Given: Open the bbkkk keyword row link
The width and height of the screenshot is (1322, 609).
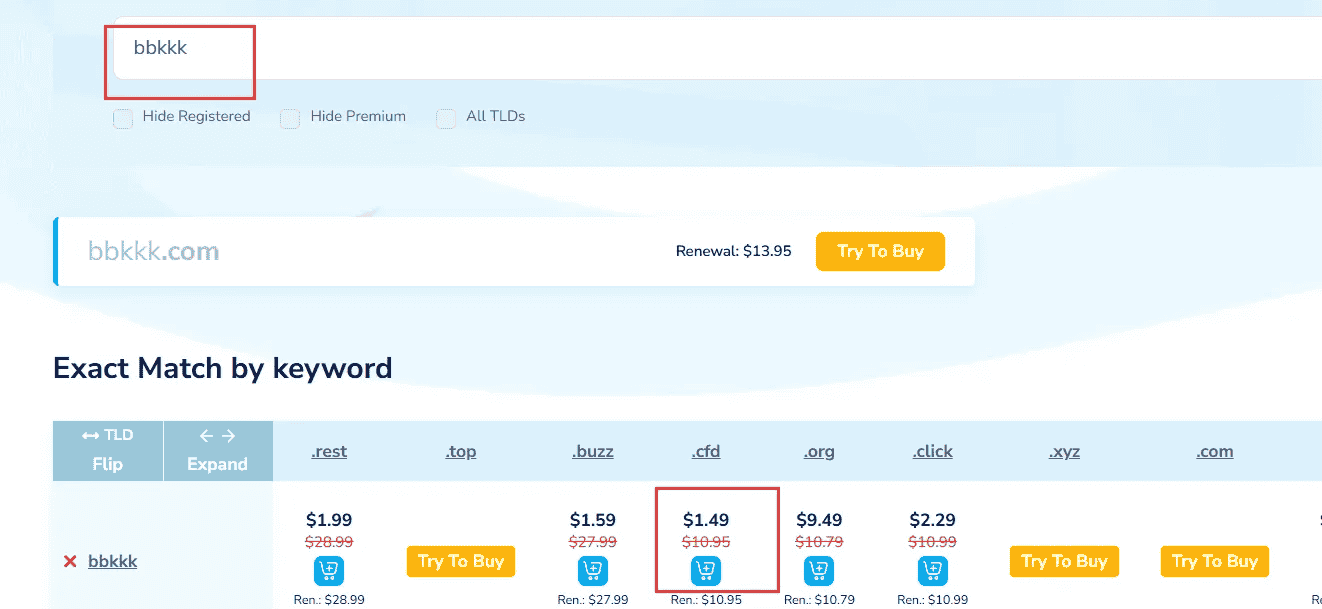Looking at the screenshot, I should pyautogui.click(x=113, y=562).
